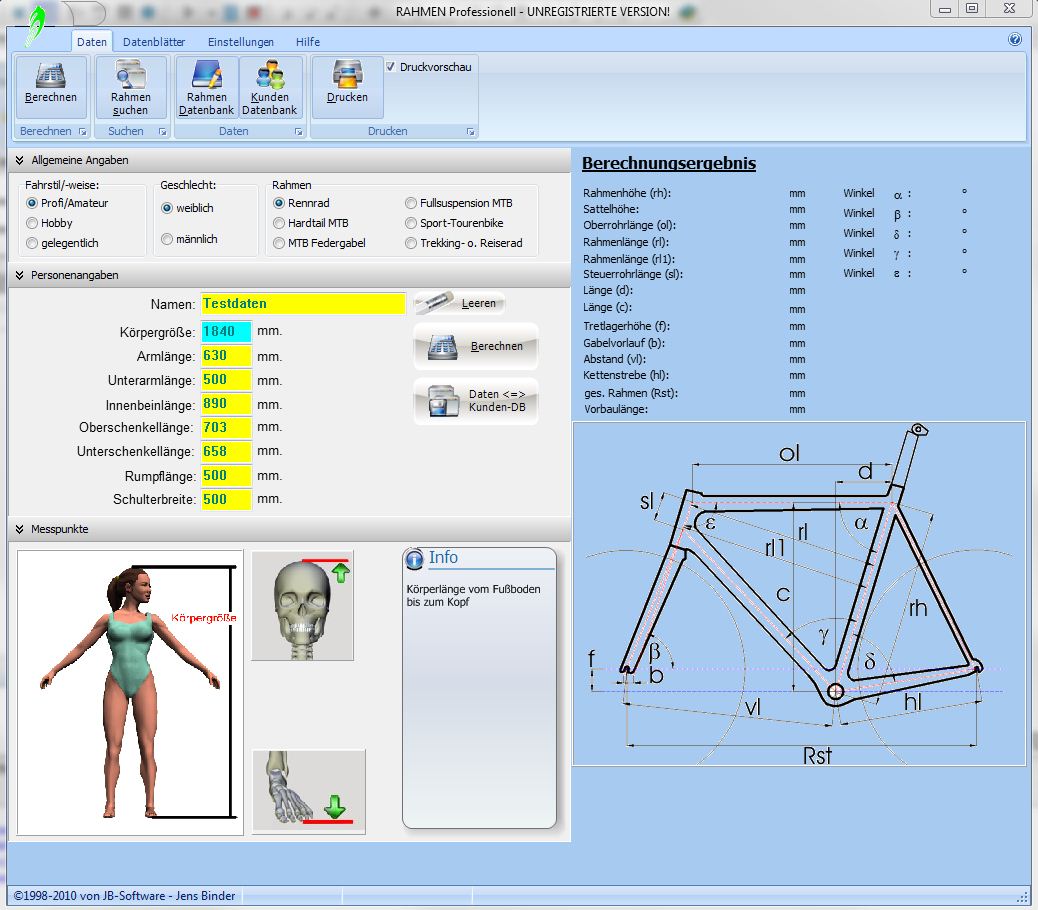
Task: Collapse the Messpunkte section
Action: pyautogui.click(x=19, y=529)
